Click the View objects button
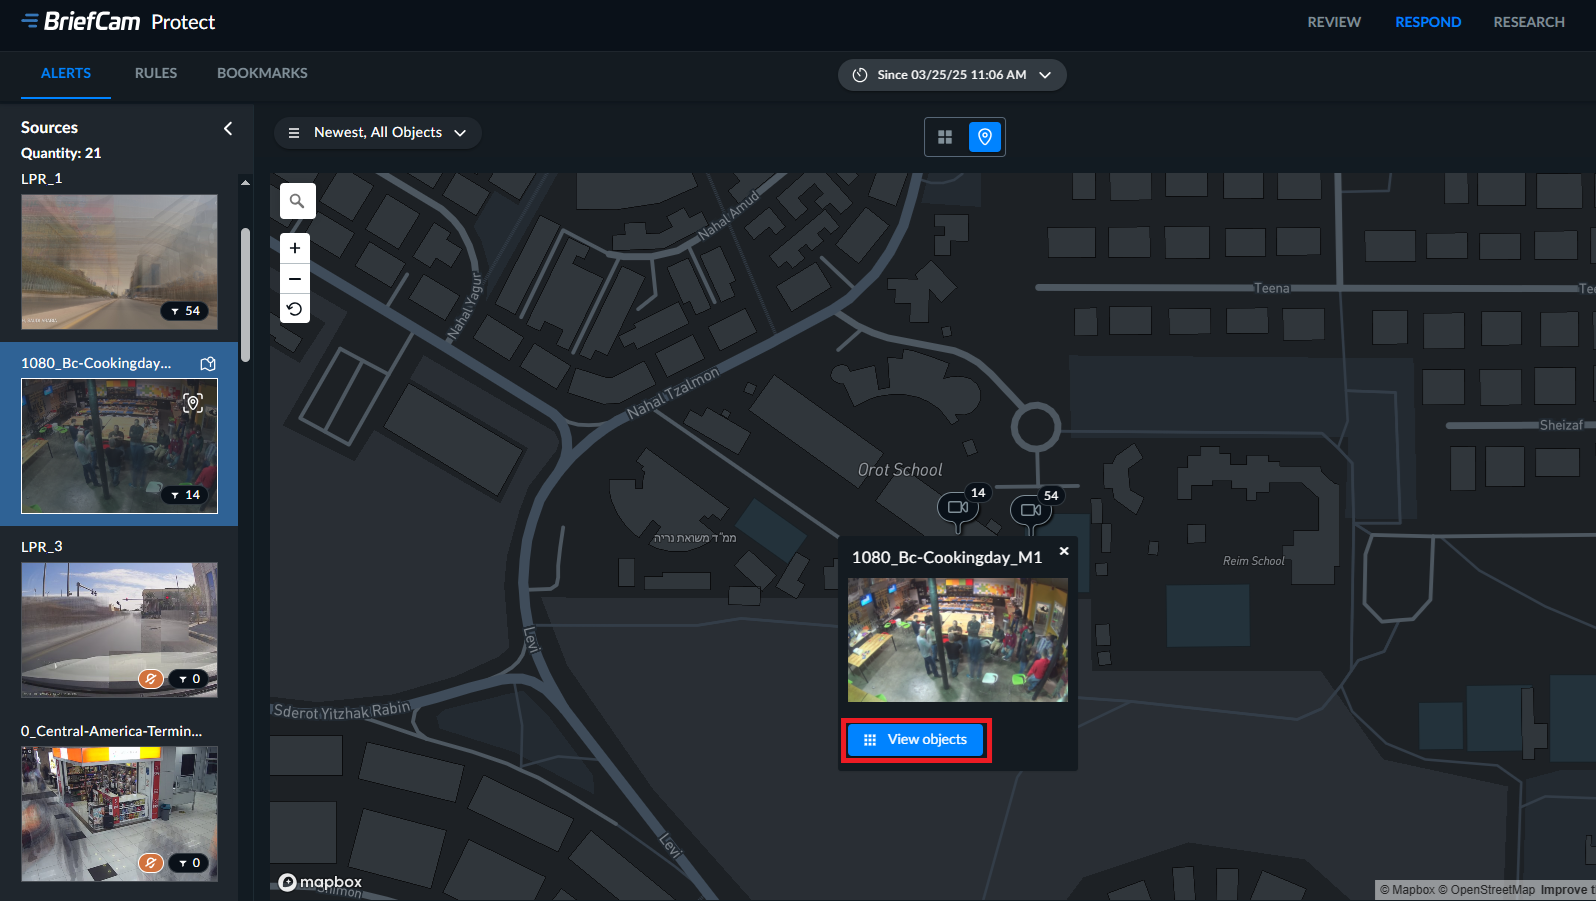The height and width of the screenshot is (901, 1596). pyautogui.click(x=916, y=740)
